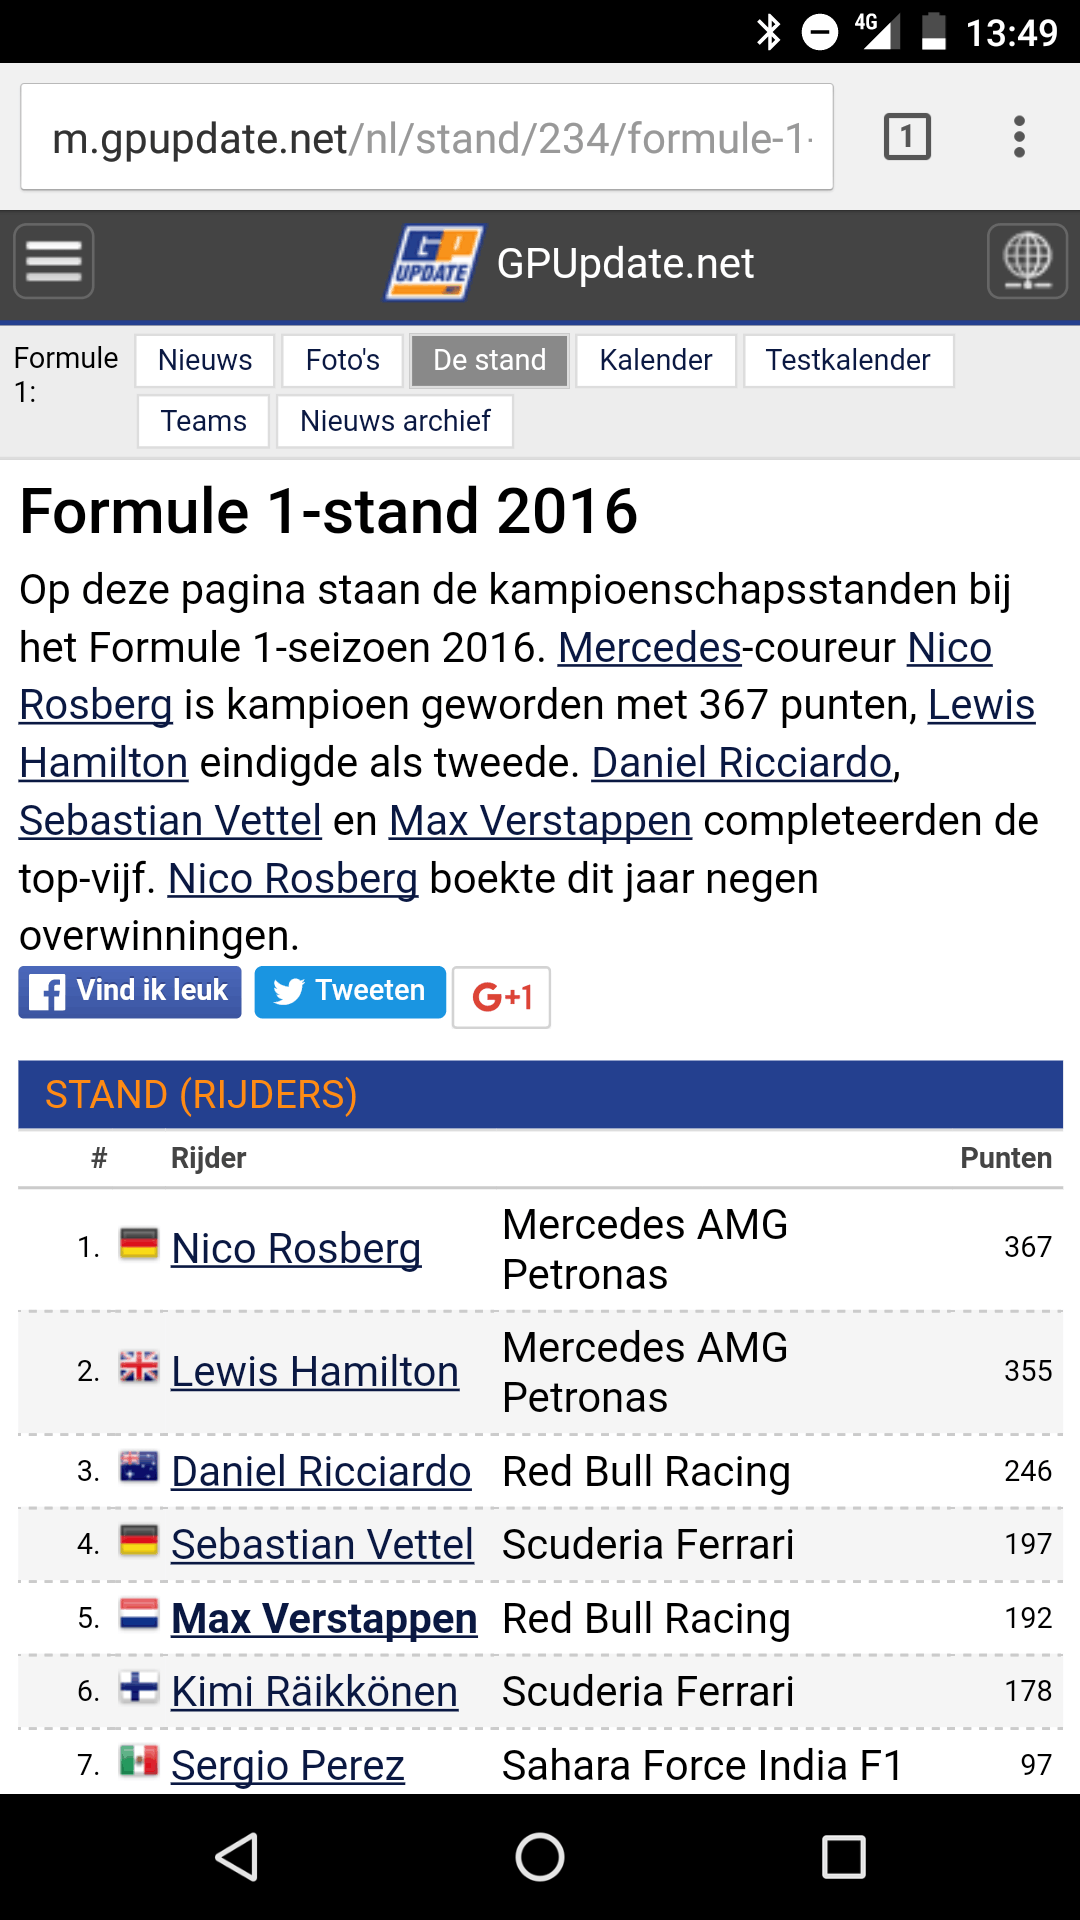Screen dimensions: 1080x1920
Task: Select the Teams tab
Action: pos(203,421)
